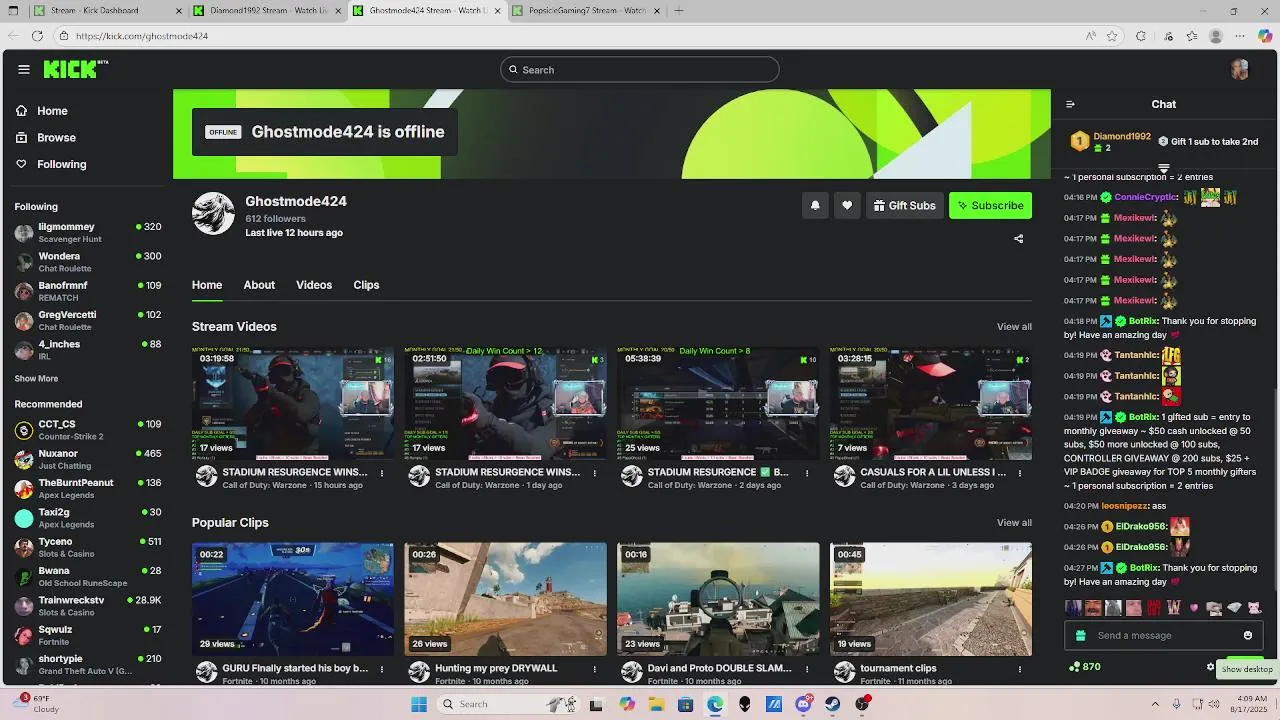Open user profile avatar top right
Screen dimensions: 1280x720
[x=1240, y=69]
